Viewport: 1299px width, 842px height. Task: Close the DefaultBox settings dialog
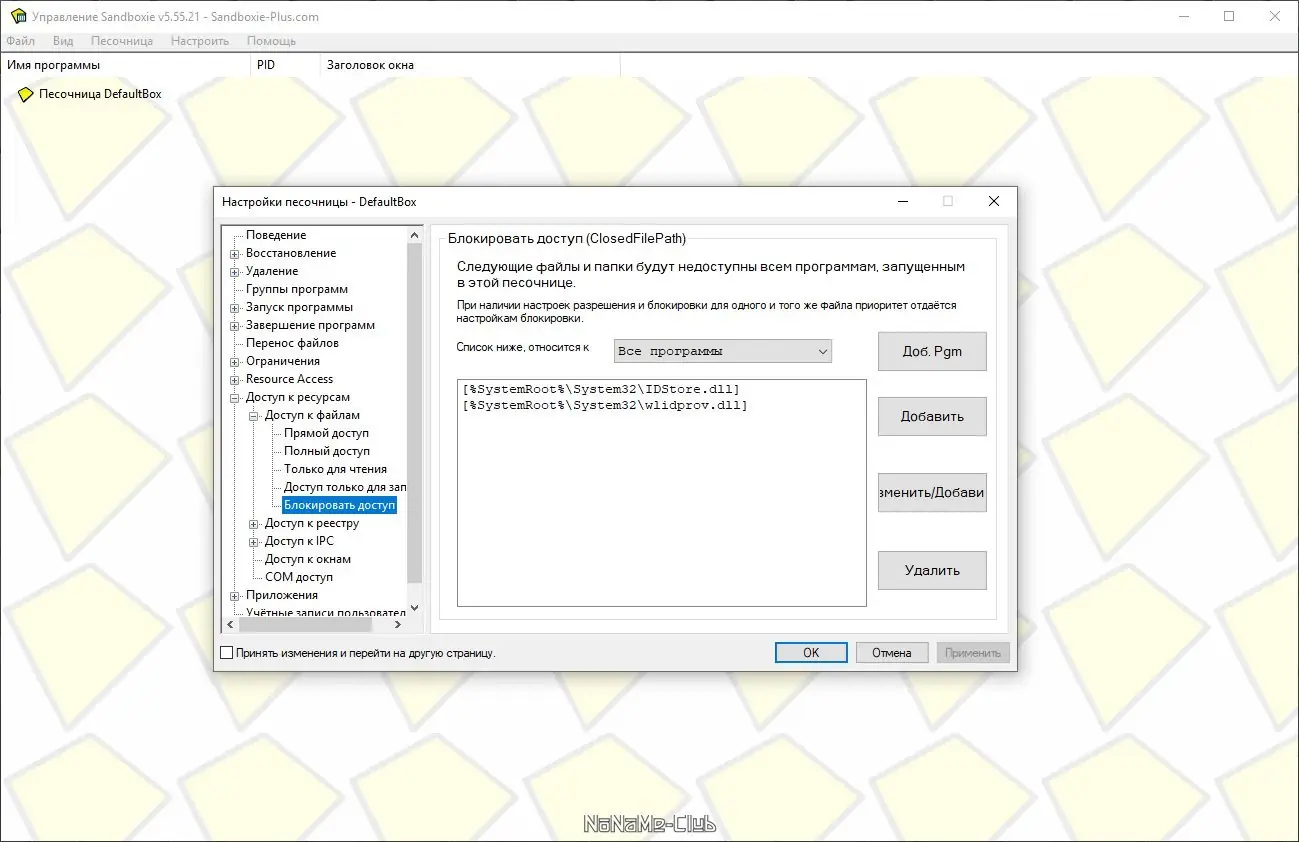click(x=994, y=201)
